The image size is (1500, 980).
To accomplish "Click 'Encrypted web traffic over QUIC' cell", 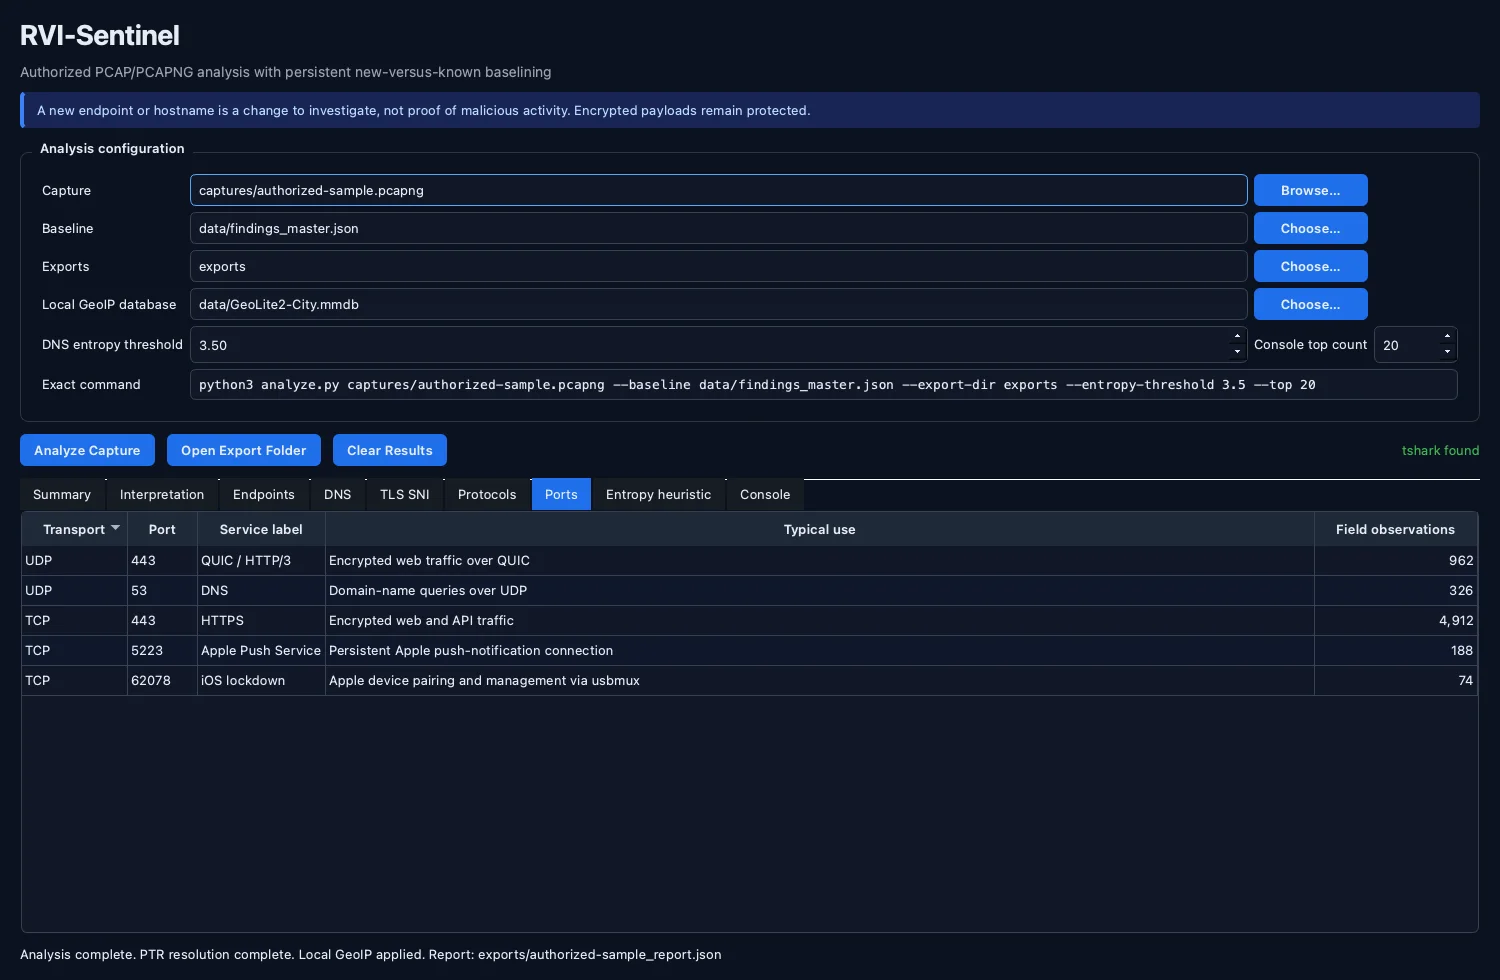I will (819, 560).
